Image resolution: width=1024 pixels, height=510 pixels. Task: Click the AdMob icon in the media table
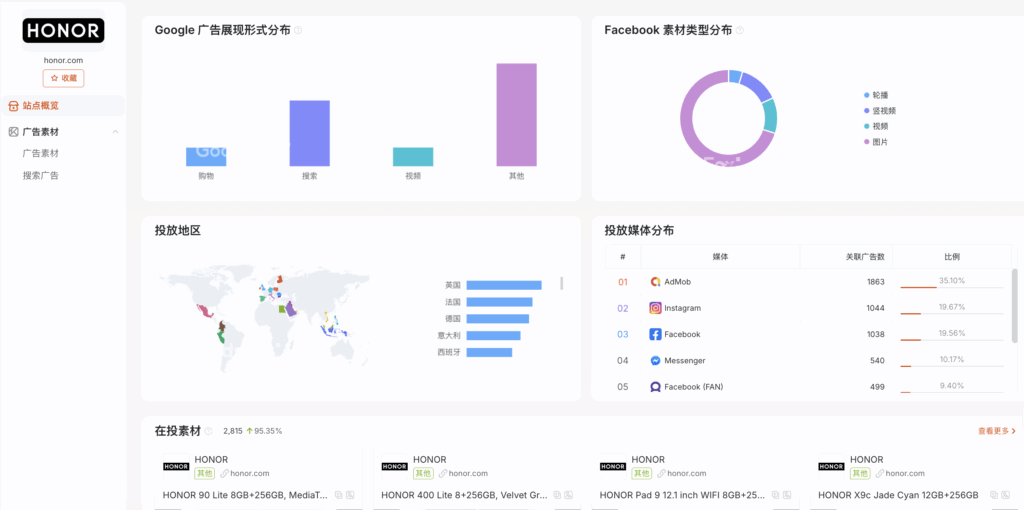tap(656, 281)
